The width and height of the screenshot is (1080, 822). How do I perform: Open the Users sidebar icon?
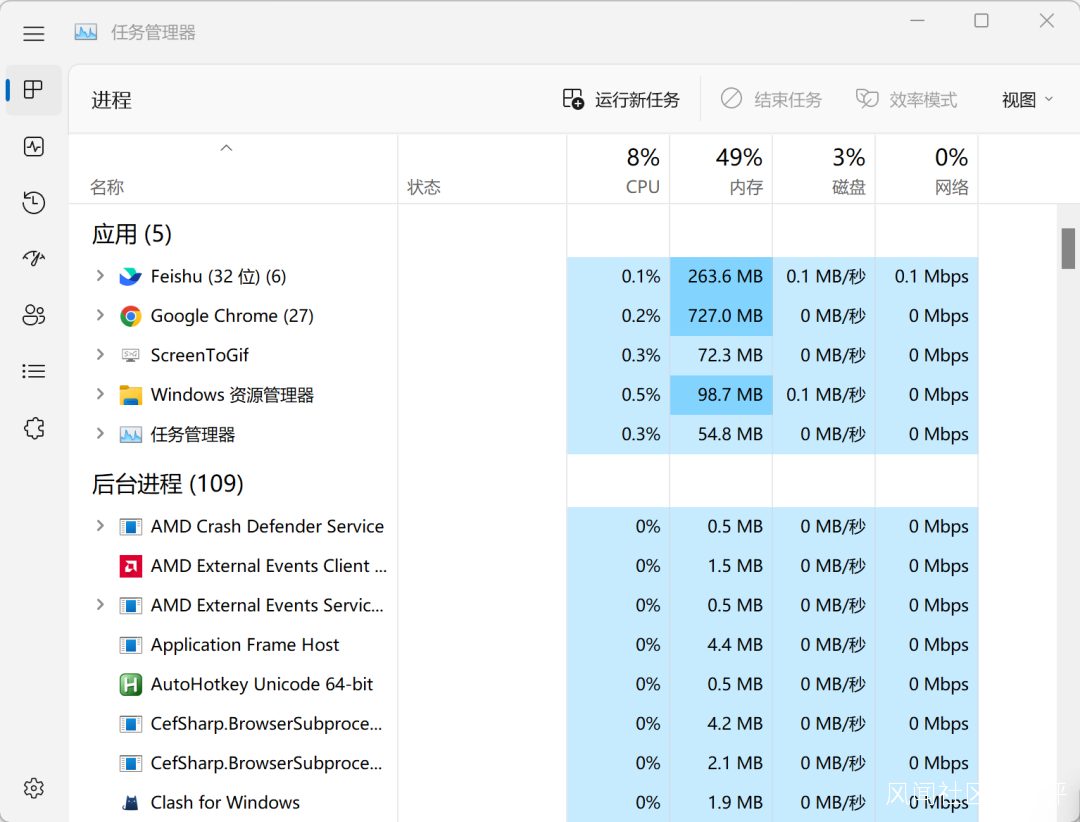tap(34, 315)
